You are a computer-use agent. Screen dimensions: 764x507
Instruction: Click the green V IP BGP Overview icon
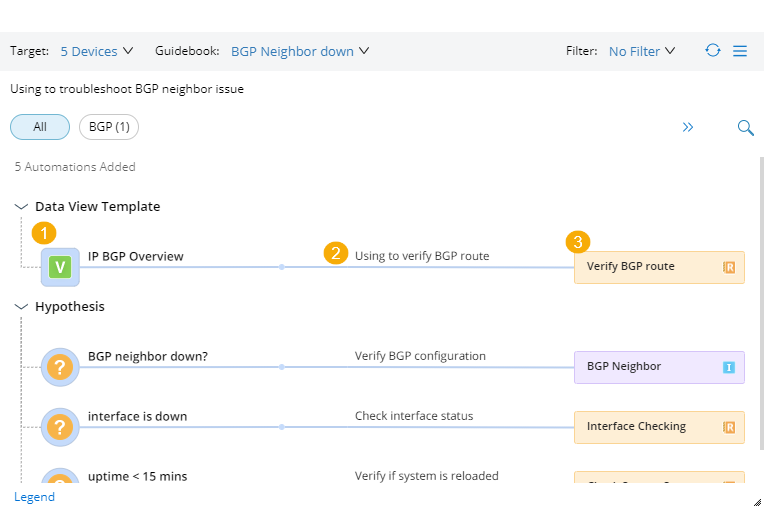[x=60, y=267]
